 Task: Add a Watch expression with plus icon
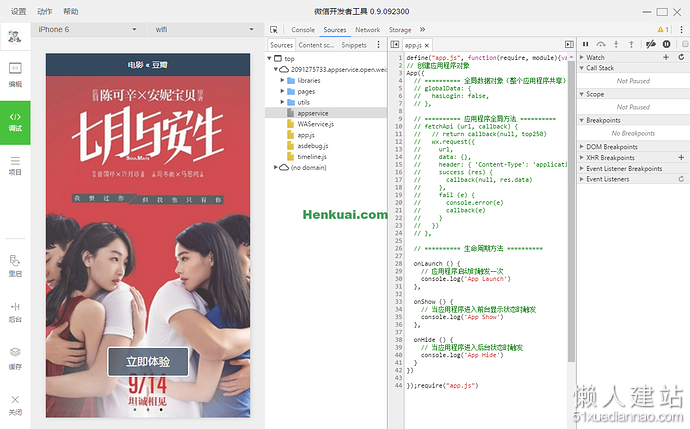666,57
